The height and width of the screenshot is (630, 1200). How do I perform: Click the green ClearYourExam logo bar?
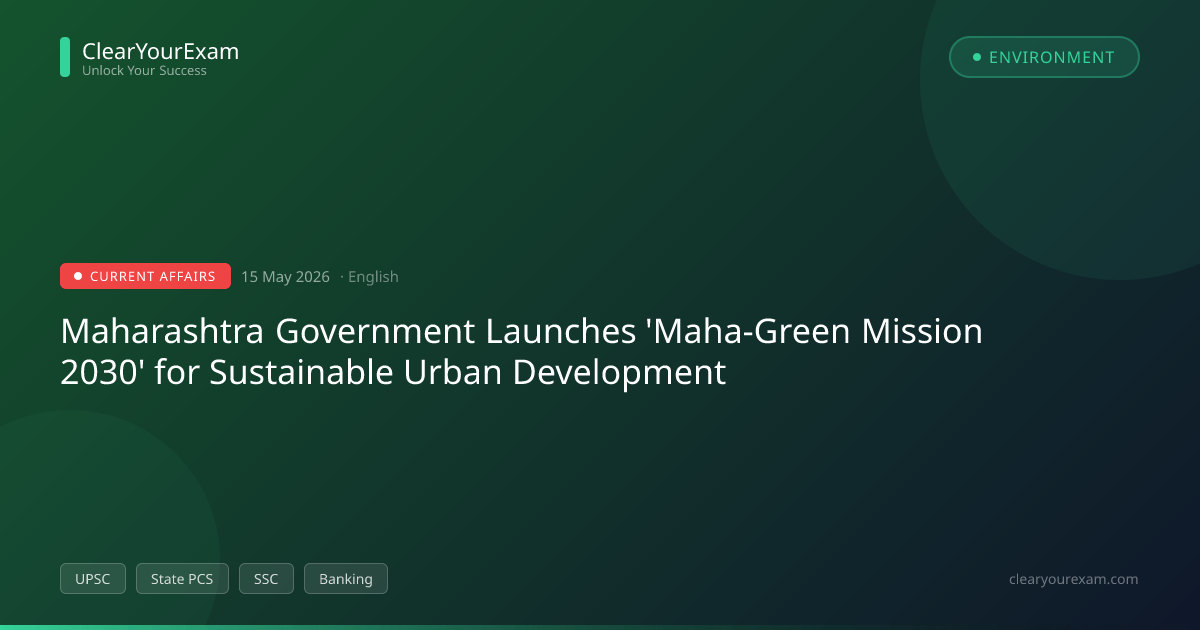point(65,57)
